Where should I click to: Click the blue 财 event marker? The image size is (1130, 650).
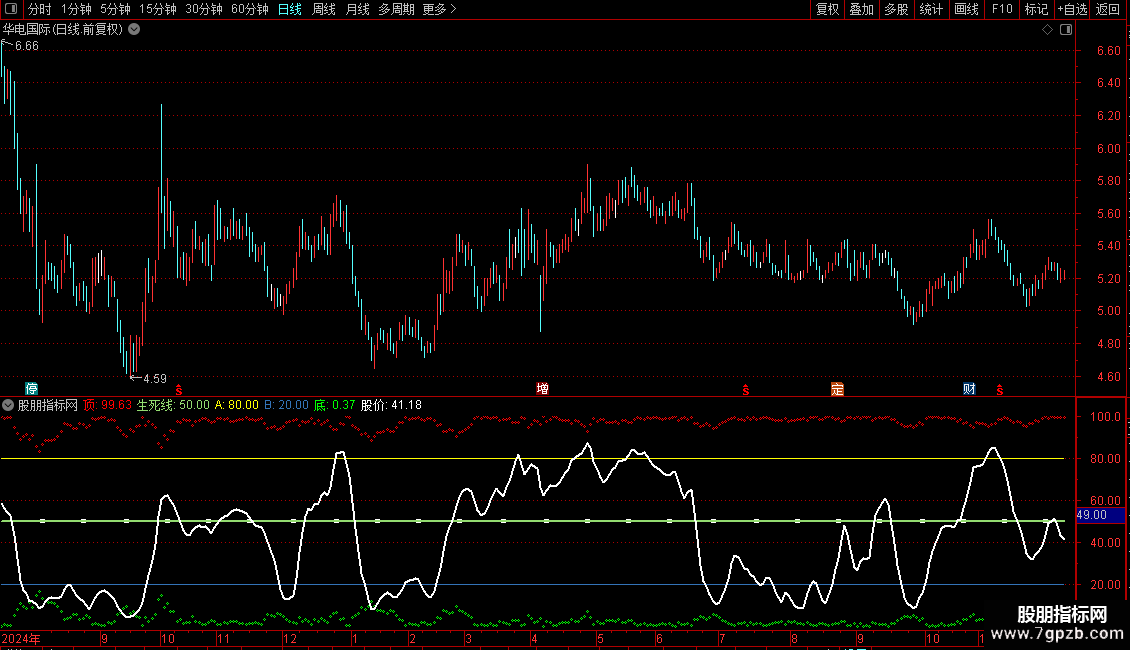point(969,389)
